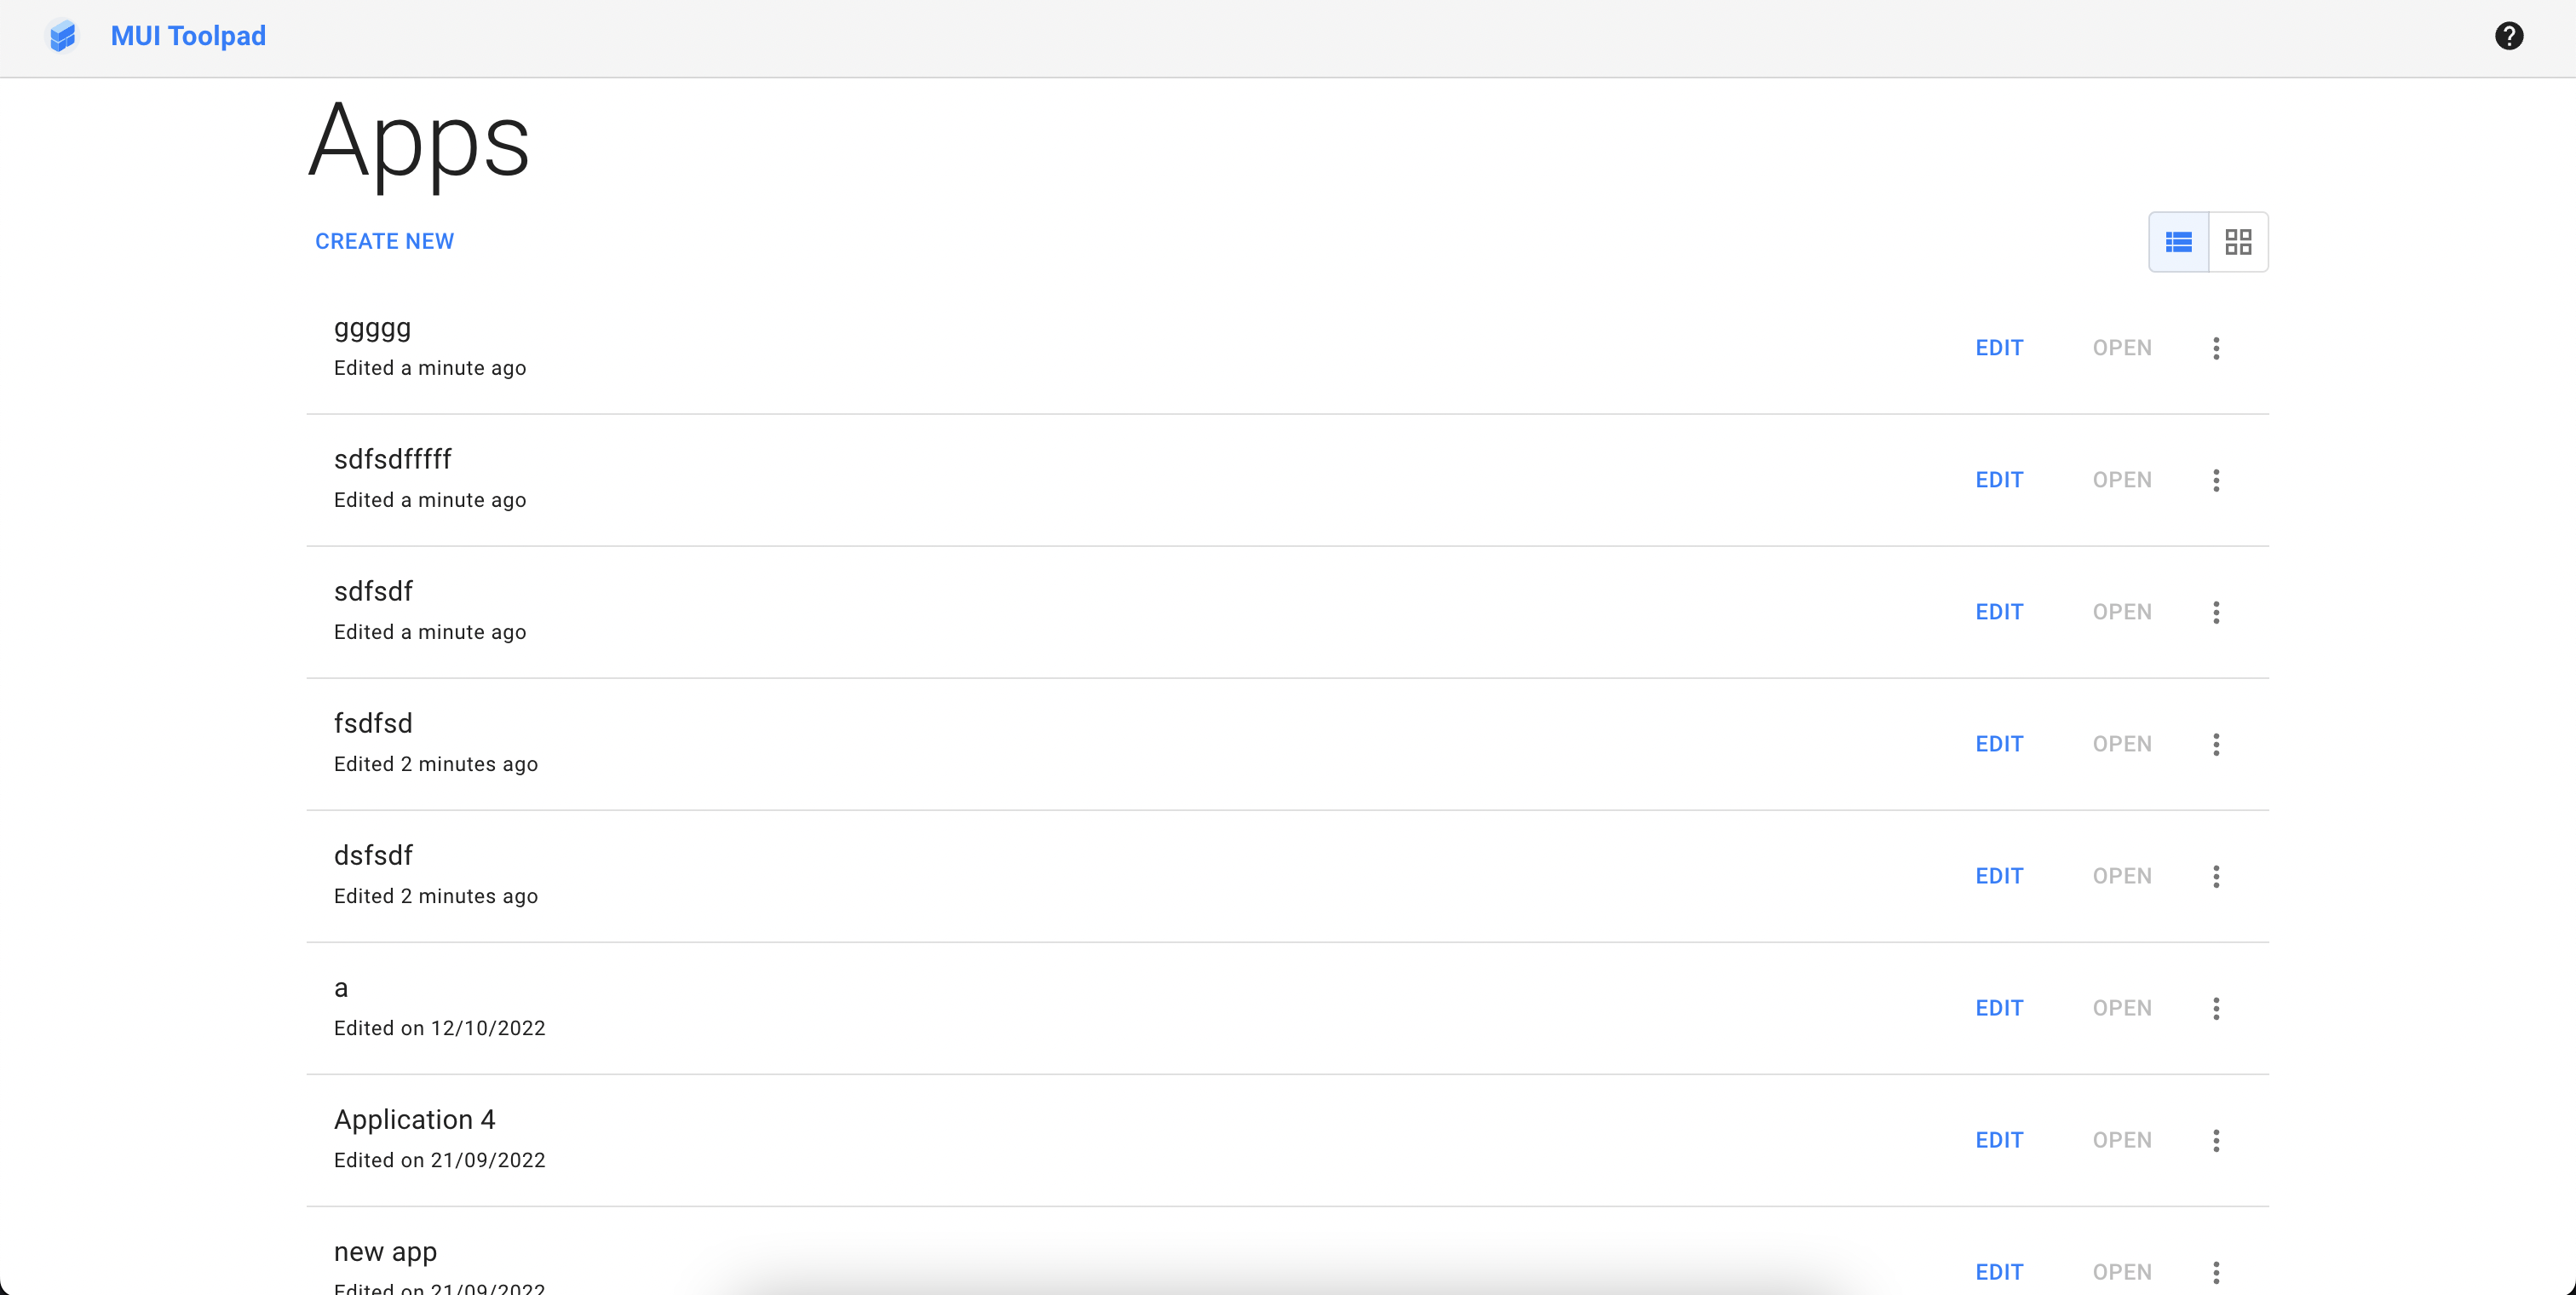Open options menu for fsdfsd app
Viewport: 2576px width, 1295px height.
[2216, 743]
